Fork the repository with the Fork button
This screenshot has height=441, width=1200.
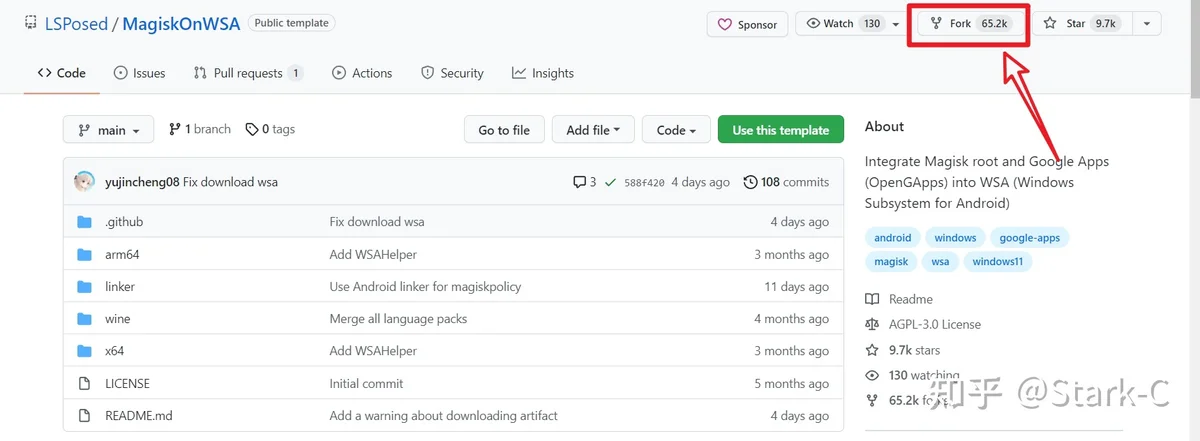click(x=969, y=23)
